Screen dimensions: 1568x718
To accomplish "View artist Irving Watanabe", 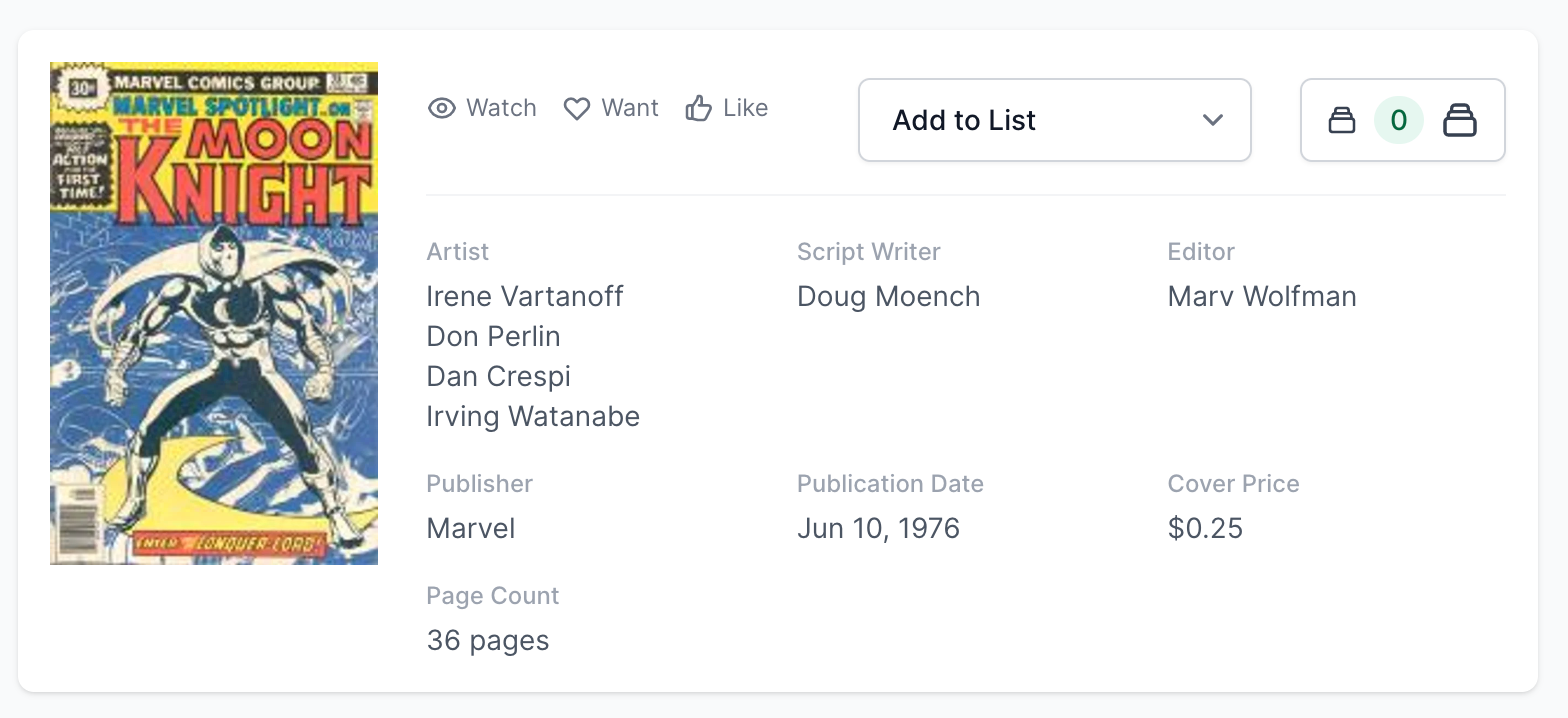I will tap(532, 416).
